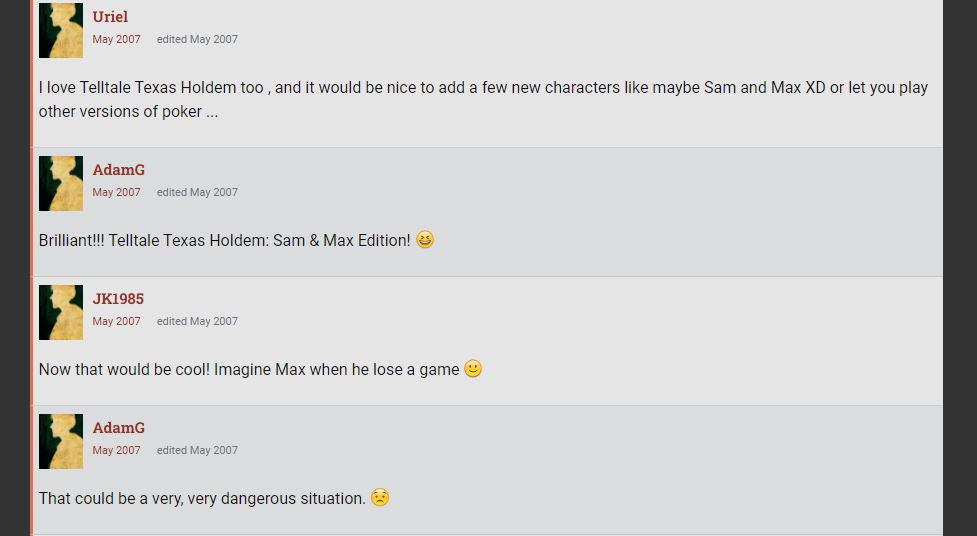This screenshot has height=536, width=977.
Task: Click the May 2007 date above the "Brilliant!!!" post
Action: click(116, 193)
